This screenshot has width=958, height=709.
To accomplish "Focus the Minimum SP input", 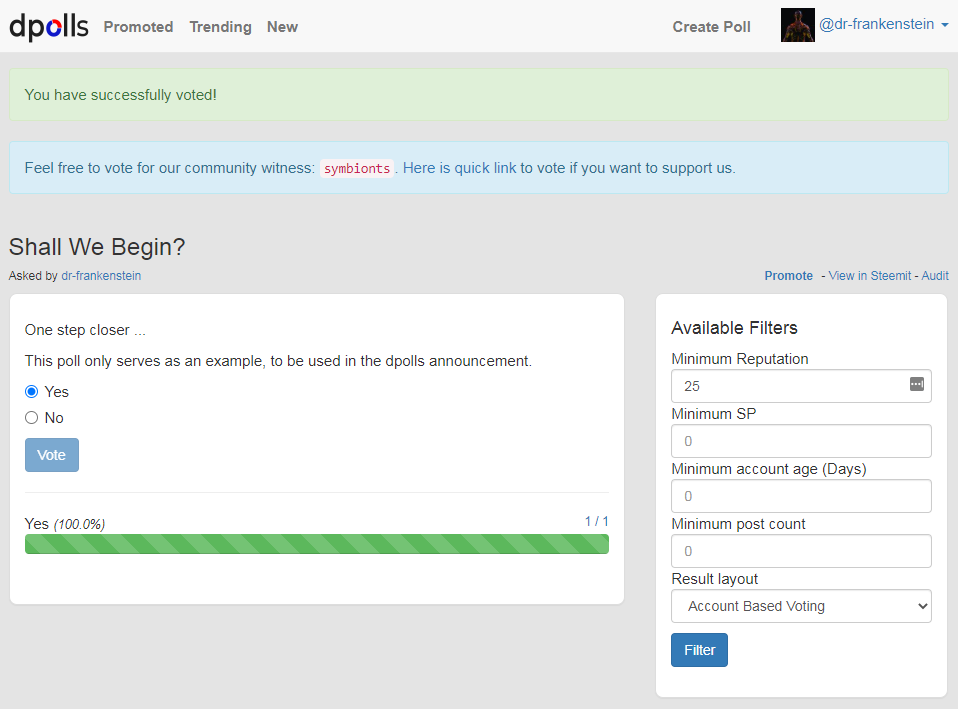I will coord(801,441).
